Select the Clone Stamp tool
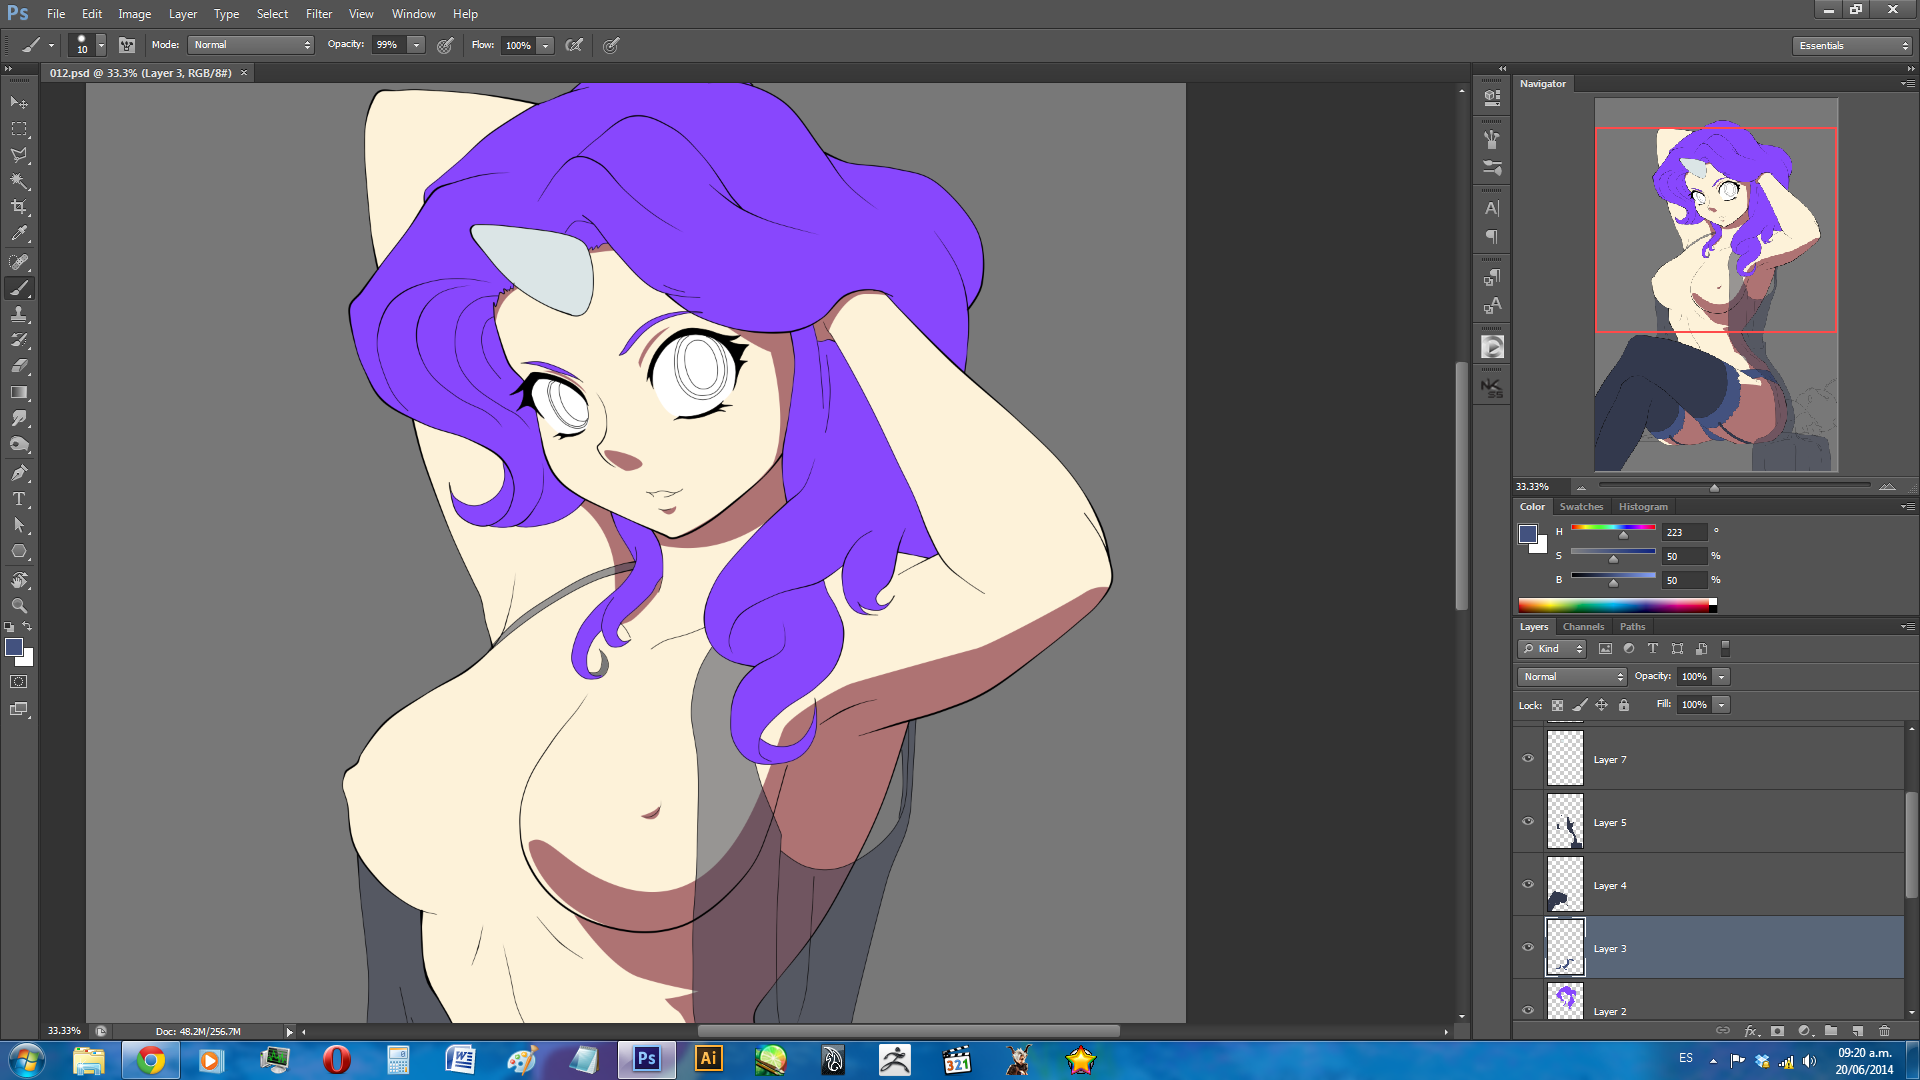Screen dimensions: 1920x1080 [x=19, y=314]
